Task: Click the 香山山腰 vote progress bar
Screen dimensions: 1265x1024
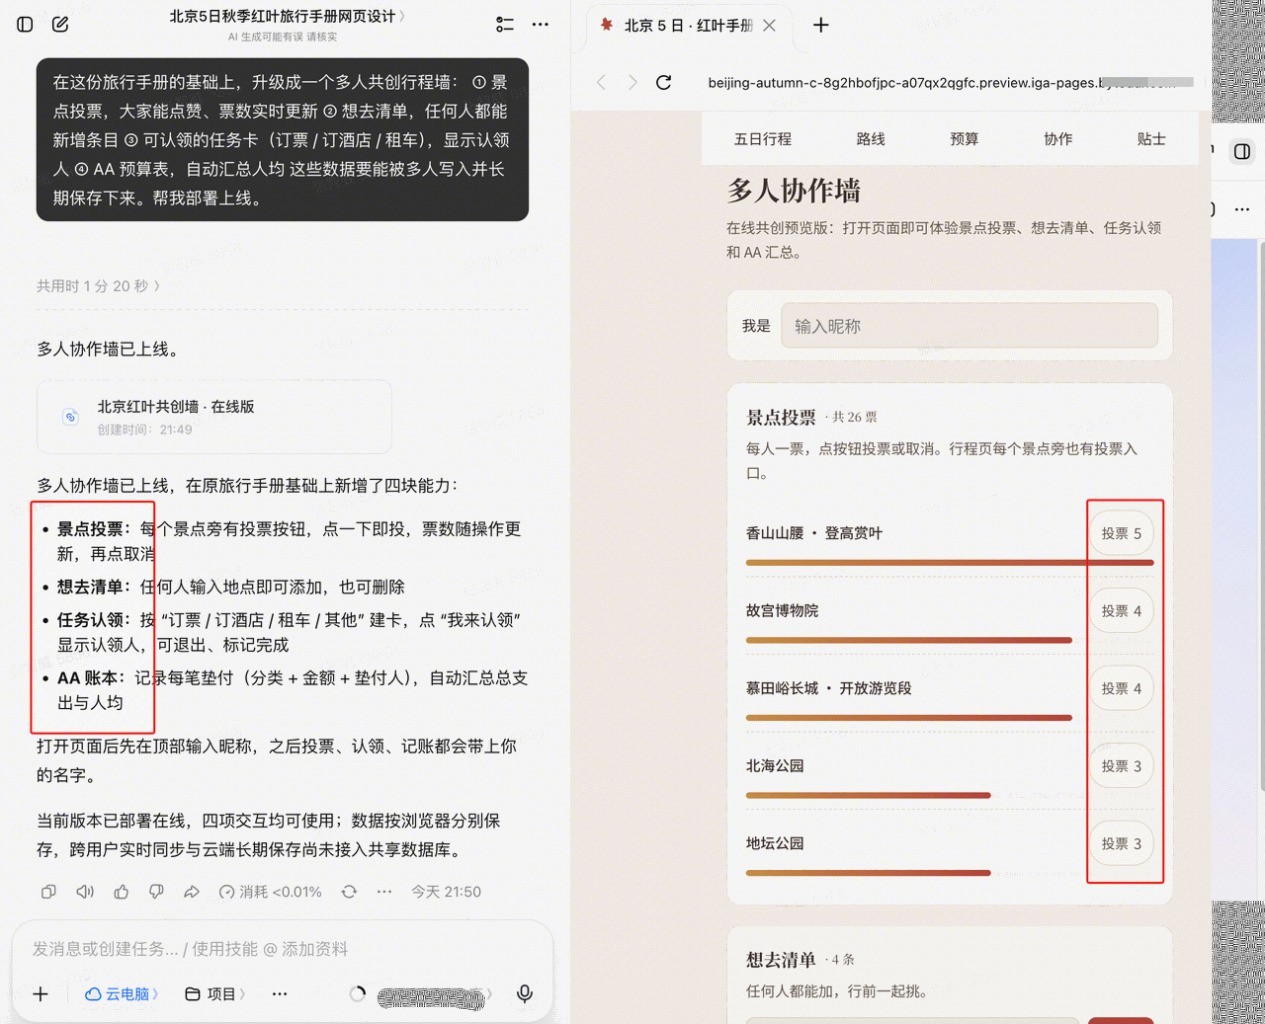Action: pyautogui.click(x=949, y=563)
